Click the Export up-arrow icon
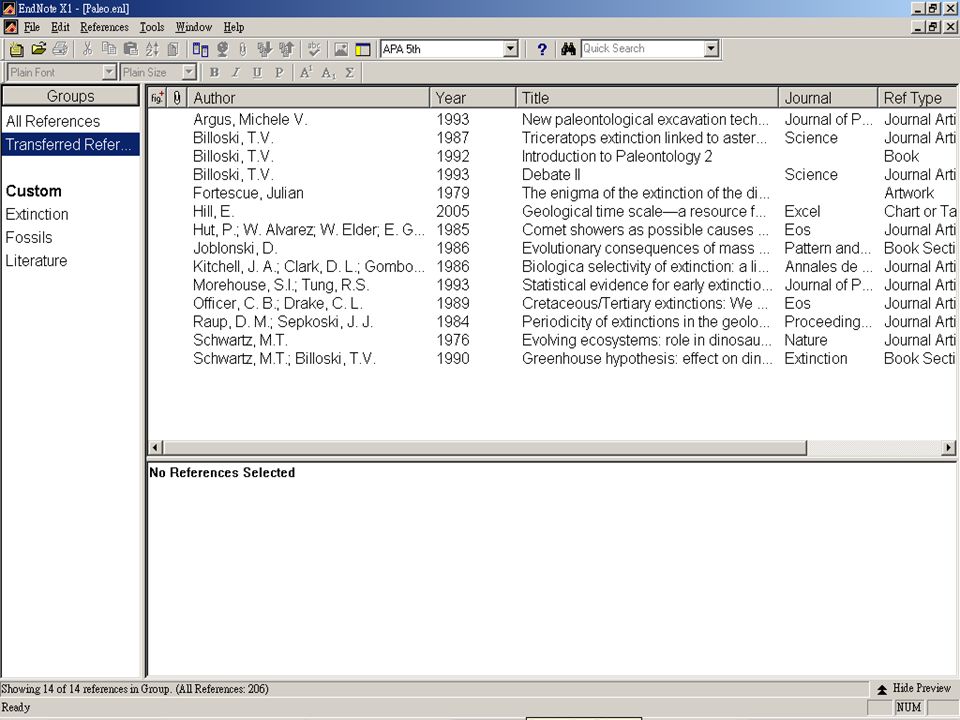 tap(286, 49)
